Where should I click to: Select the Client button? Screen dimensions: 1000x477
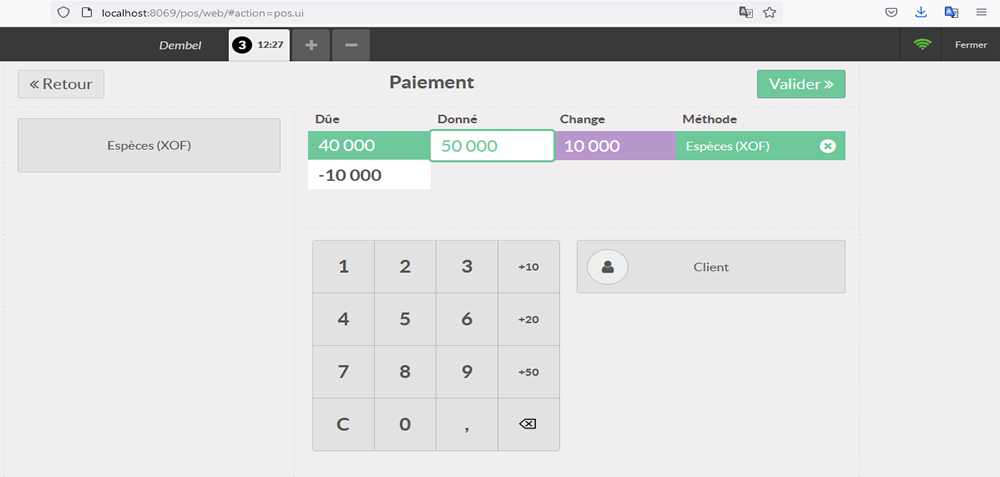tap(711, 267)
